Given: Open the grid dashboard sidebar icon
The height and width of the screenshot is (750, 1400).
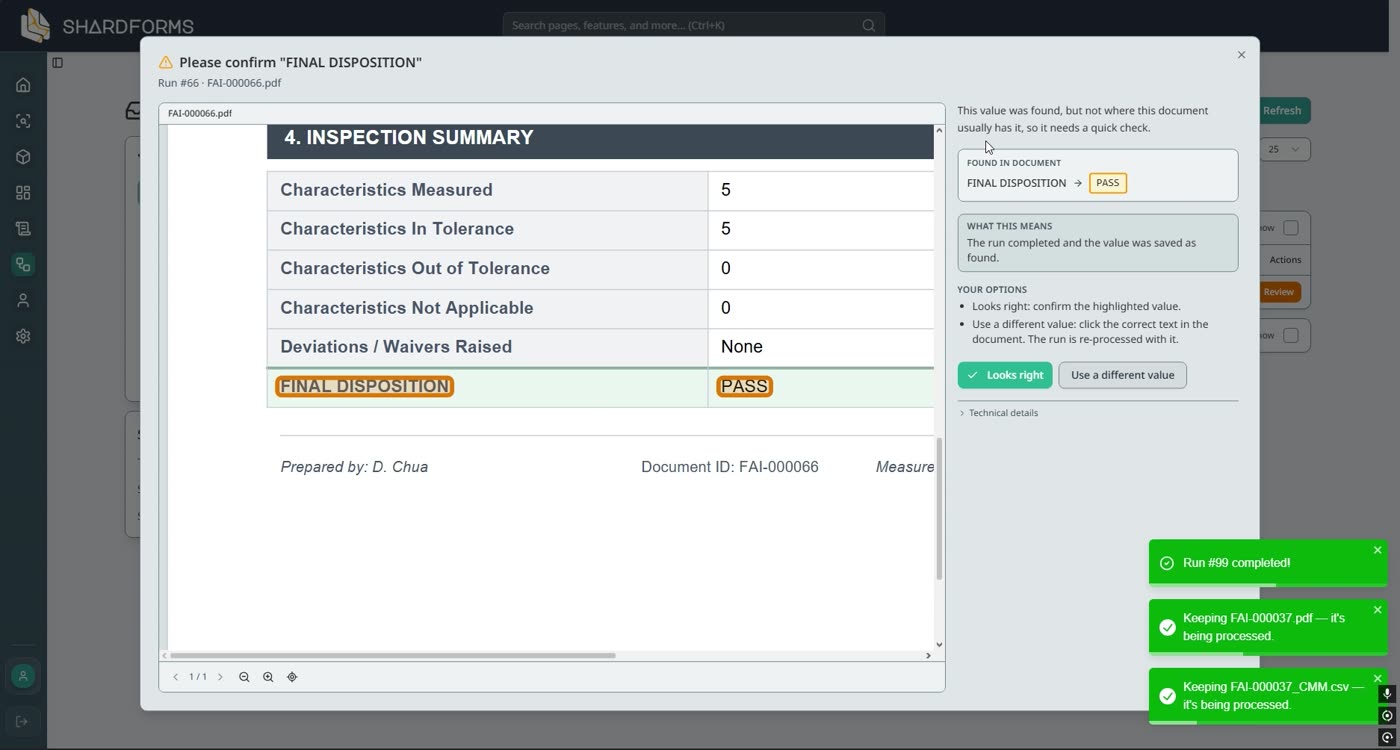Looking at the screenshot, I should (23, 193).
